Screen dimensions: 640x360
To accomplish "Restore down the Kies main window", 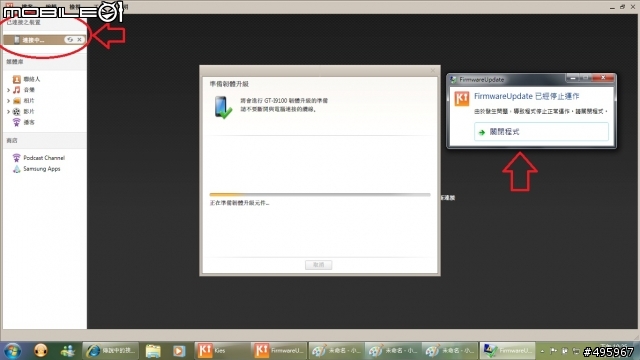I will click(622, 7).
